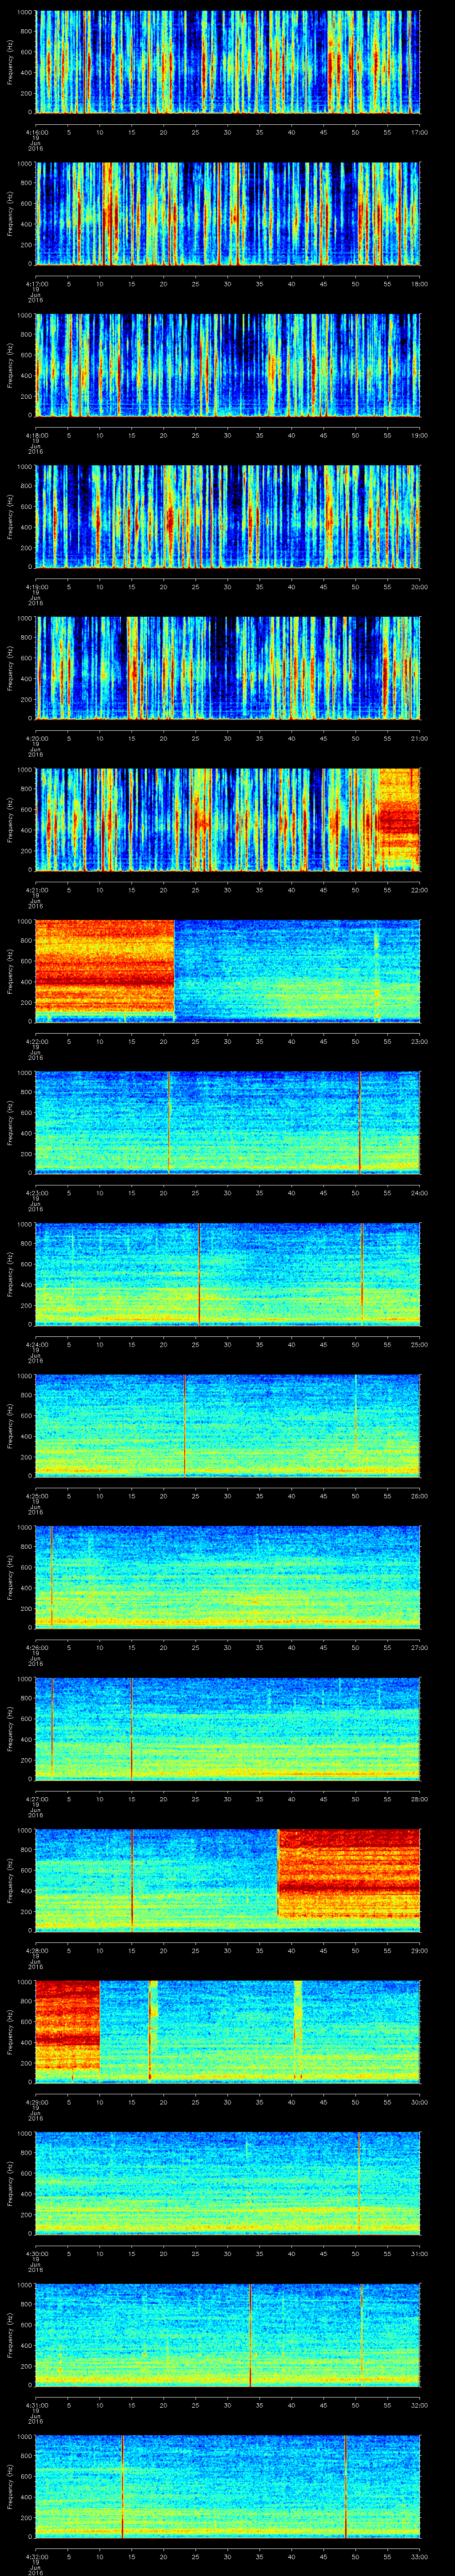Select the "4:26:00" start time label
The image size is (455, 2576).
[36, 1647]
